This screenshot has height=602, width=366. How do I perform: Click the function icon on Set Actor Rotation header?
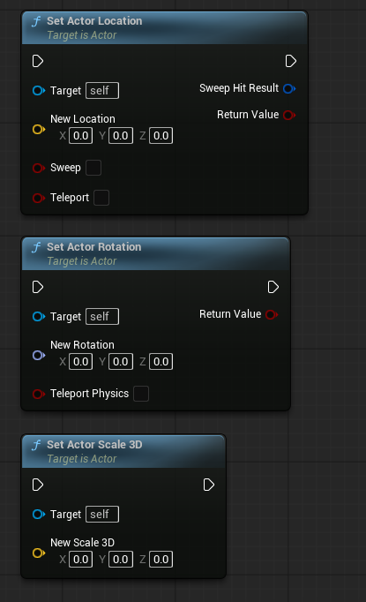pyautogui.click(x=36, y=248)
